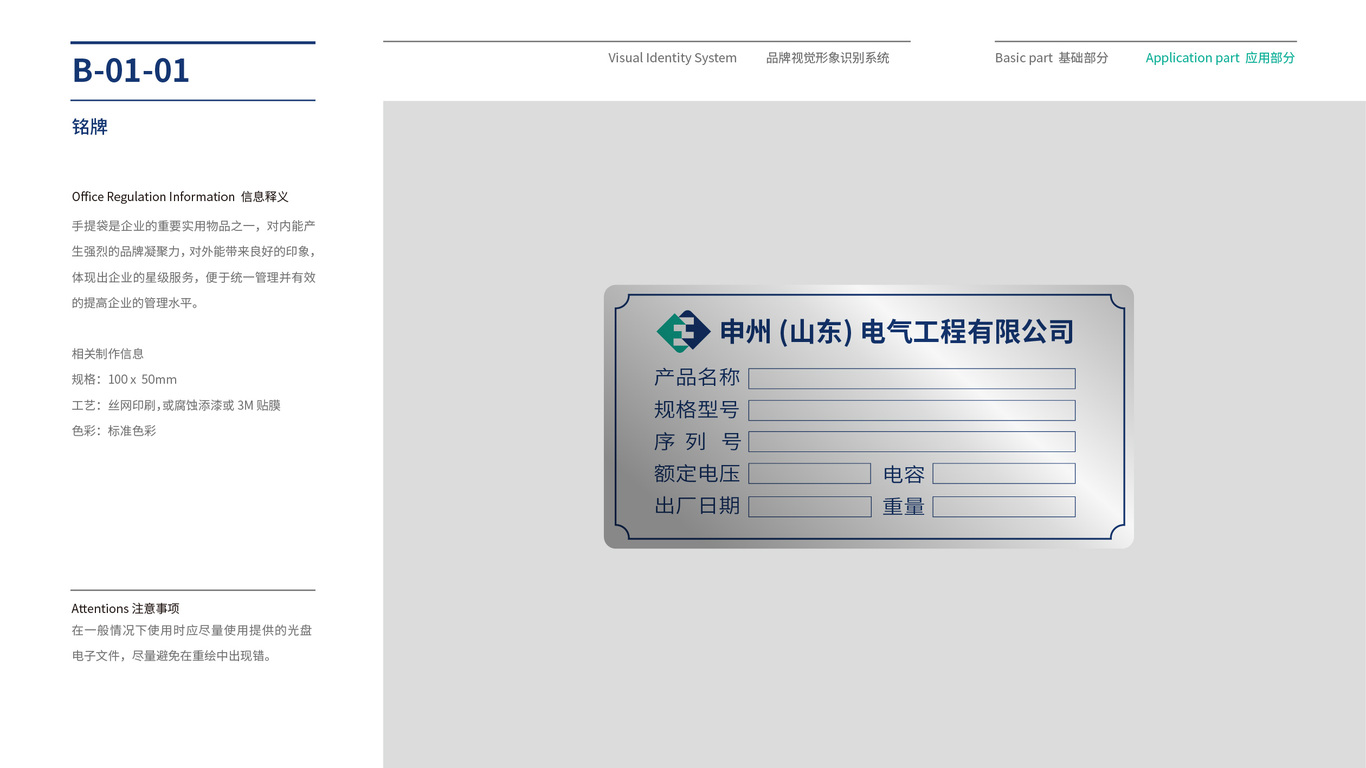Click the Office Regulation Information 信息释义 heading
This screenshot has height=768, width=1366.
180,197
